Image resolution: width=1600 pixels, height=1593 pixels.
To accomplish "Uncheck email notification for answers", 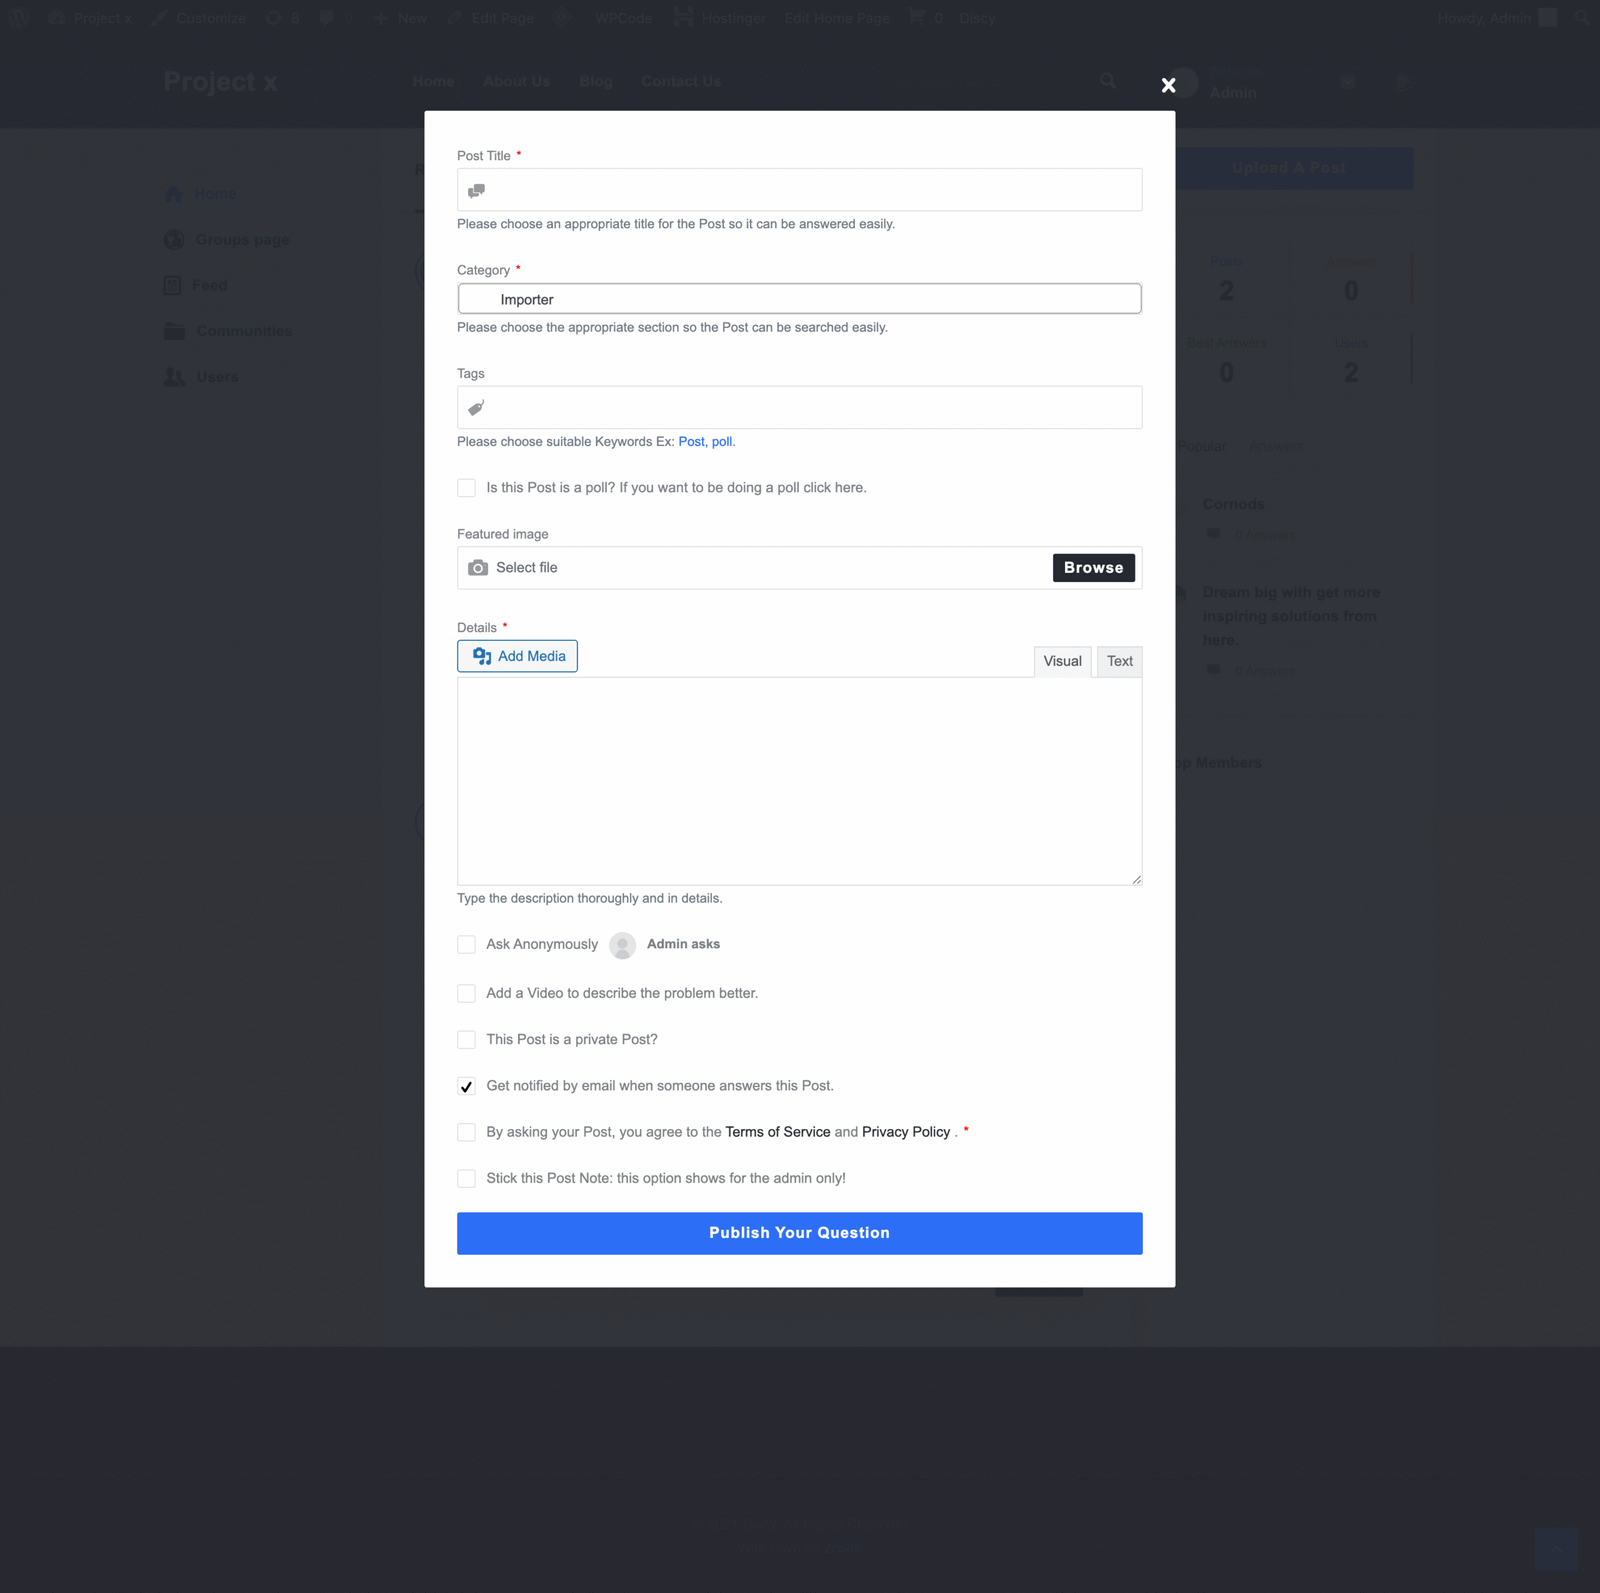I will (x=466, y=1086).
